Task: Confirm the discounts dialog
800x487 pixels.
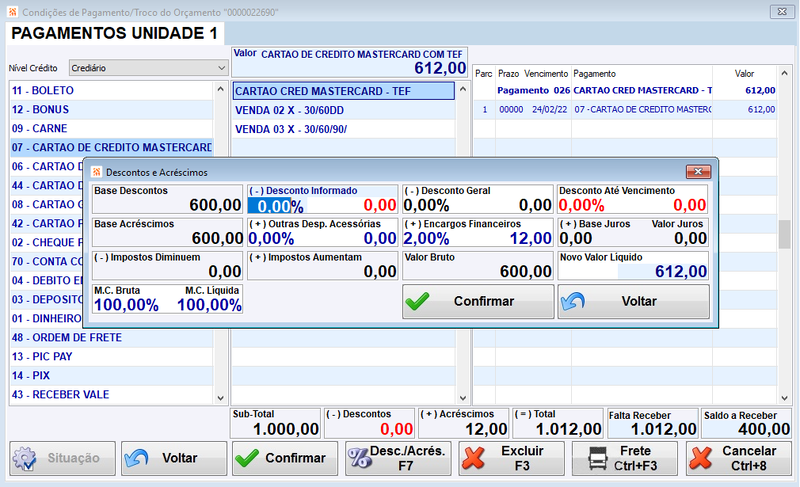Action: 478,301
